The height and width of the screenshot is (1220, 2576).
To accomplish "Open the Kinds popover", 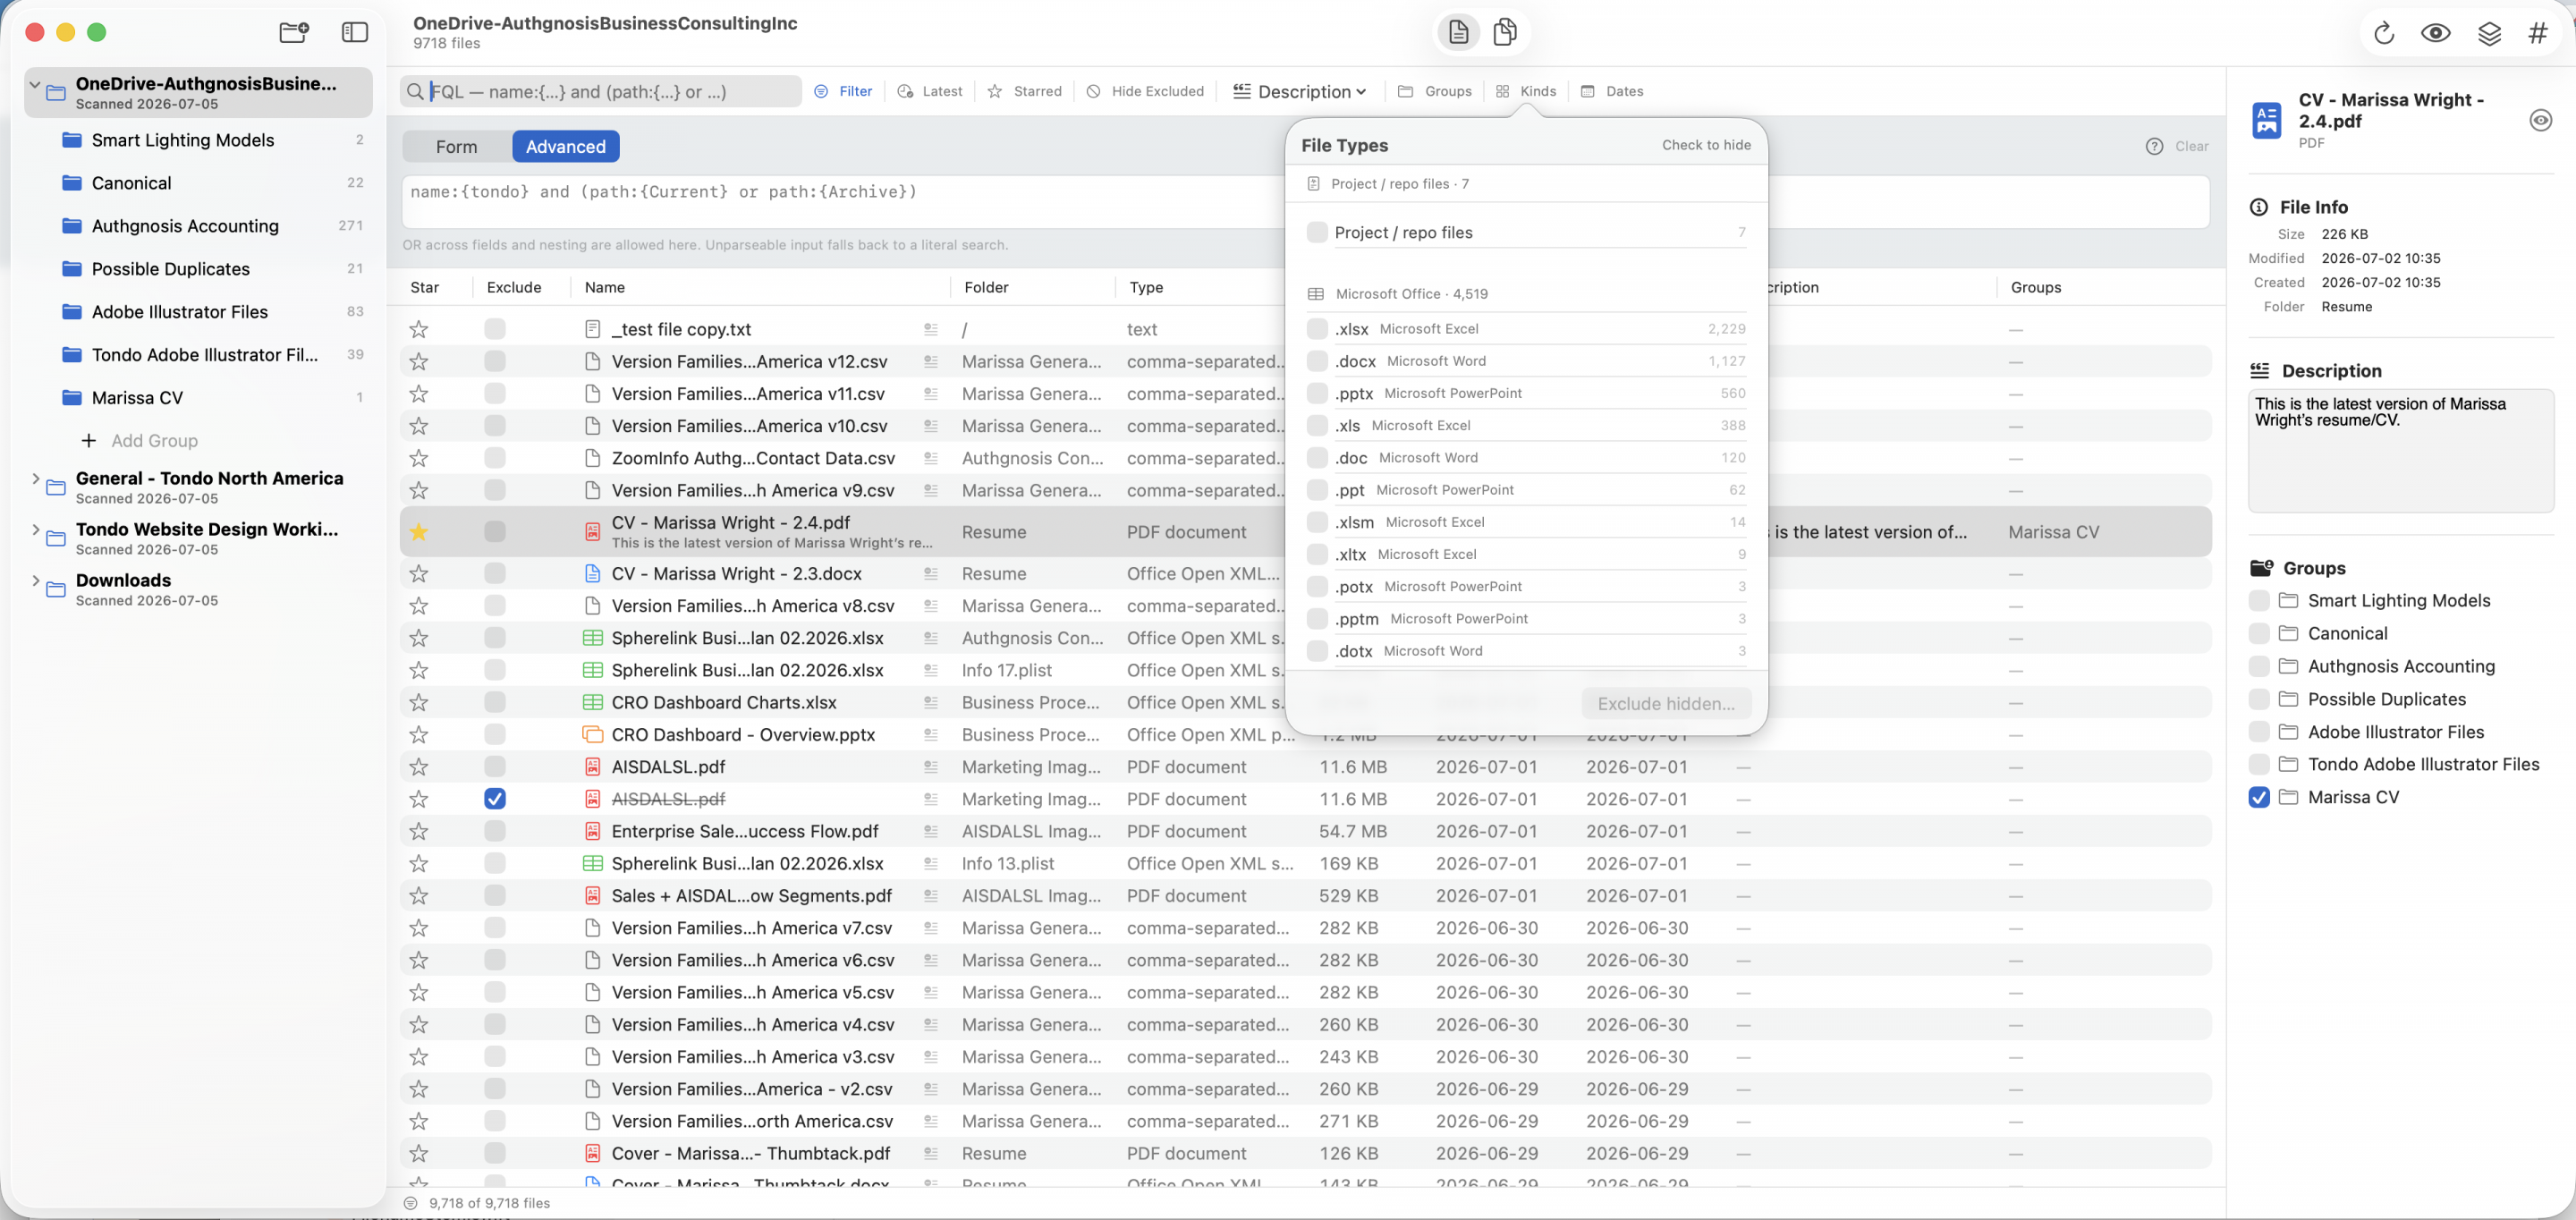I will [x=1526, y=91].
